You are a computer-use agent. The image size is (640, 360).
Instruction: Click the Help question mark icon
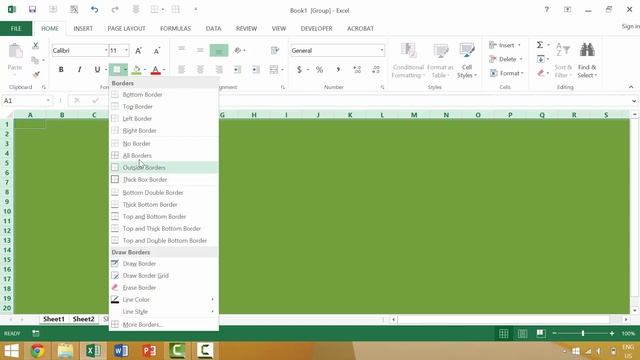(546, 9)
